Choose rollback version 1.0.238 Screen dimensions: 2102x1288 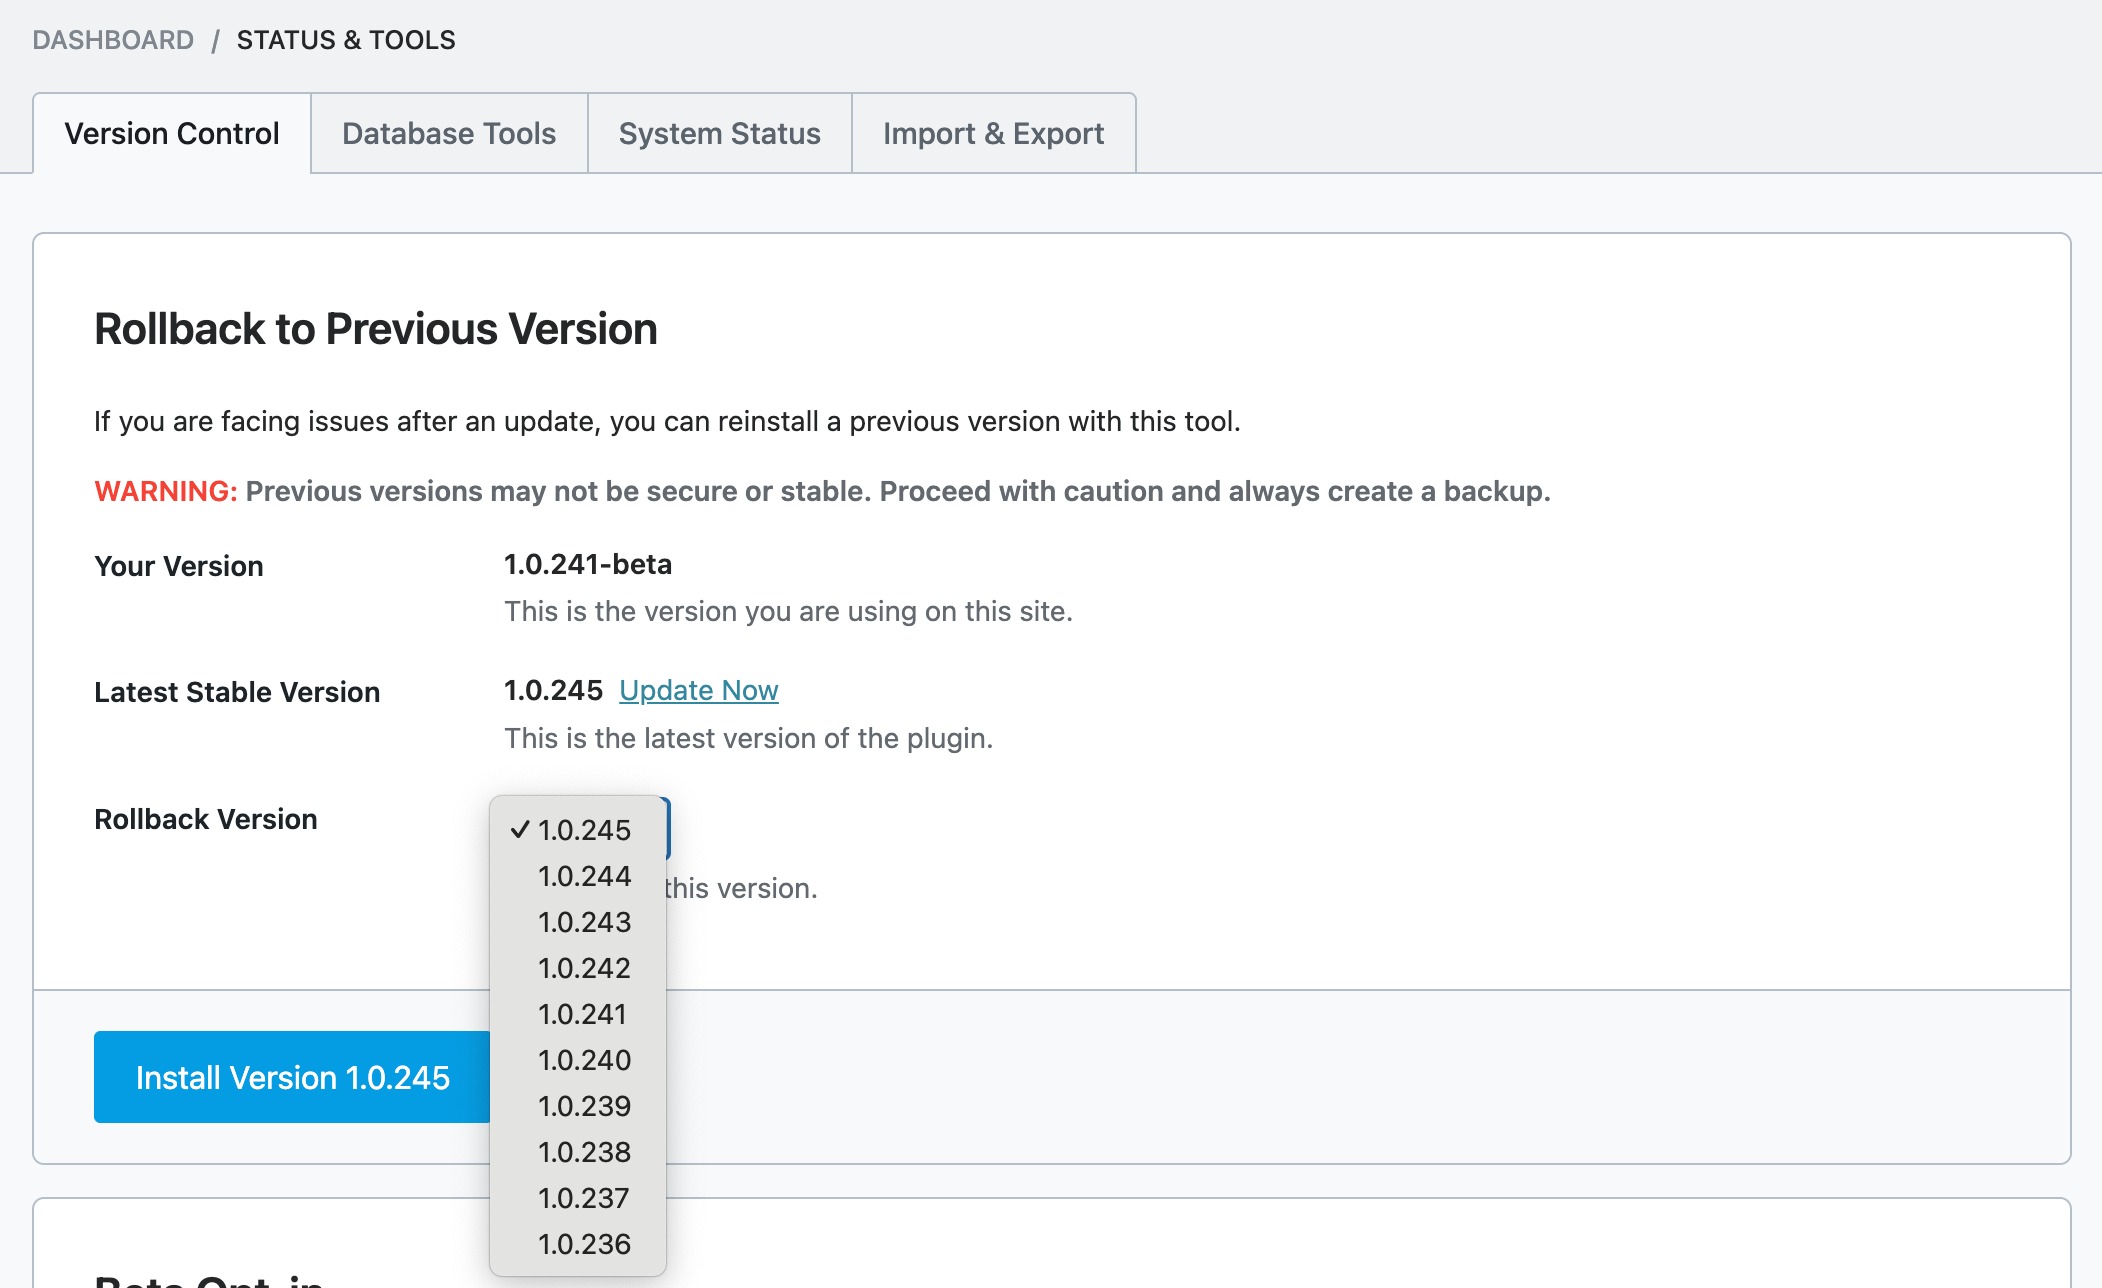[584, 1152]
